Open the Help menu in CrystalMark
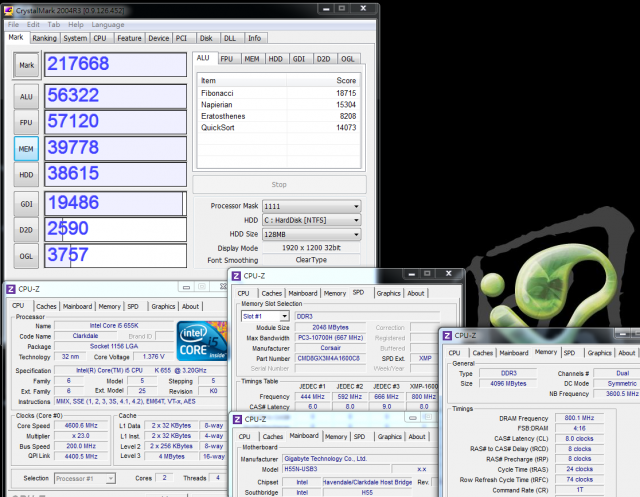This screenshot has height=497, width=640. click(76, 24)
